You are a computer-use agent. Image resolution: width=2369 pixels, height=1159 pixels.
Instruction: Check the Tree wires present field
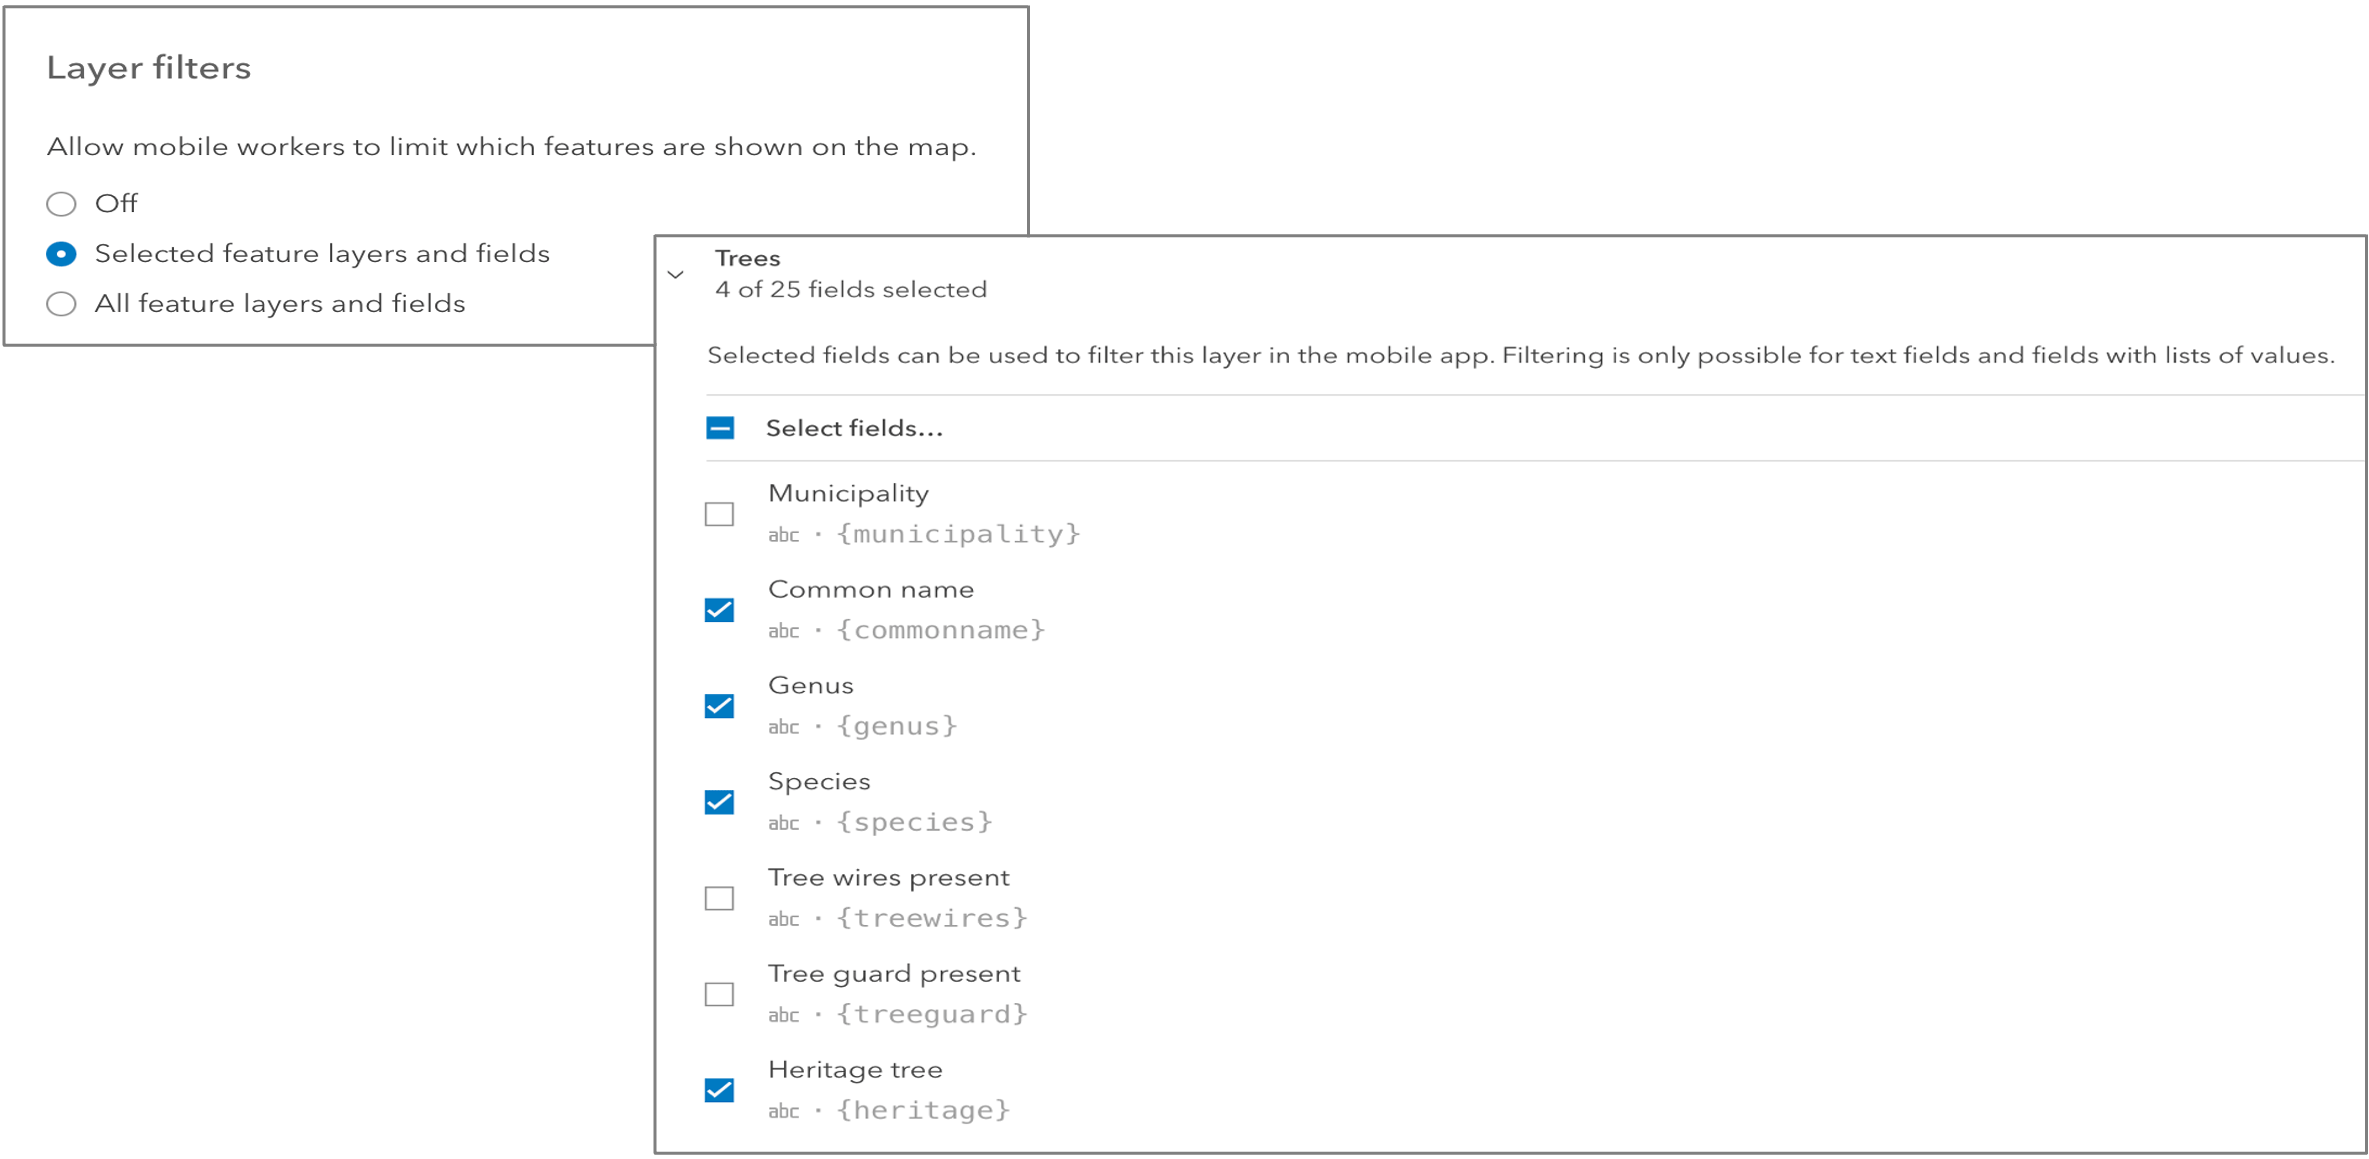click(x=718, y=897)
